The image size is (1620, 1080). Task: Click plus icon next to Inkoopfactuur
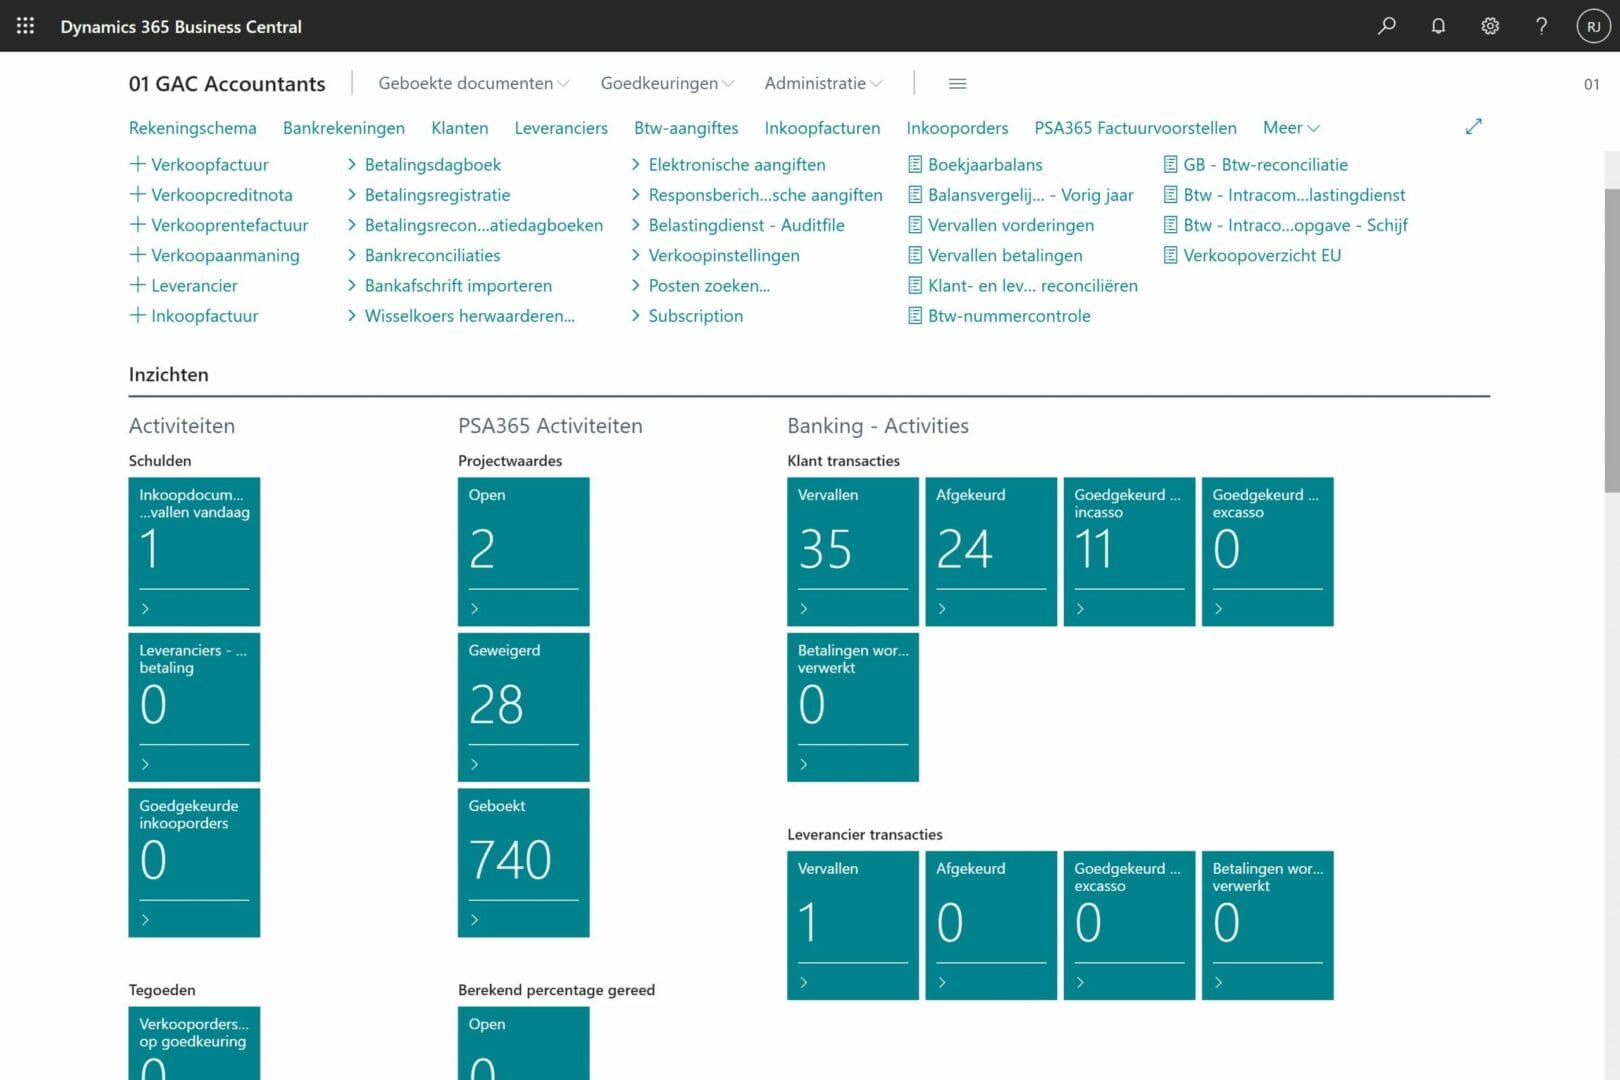138,315
